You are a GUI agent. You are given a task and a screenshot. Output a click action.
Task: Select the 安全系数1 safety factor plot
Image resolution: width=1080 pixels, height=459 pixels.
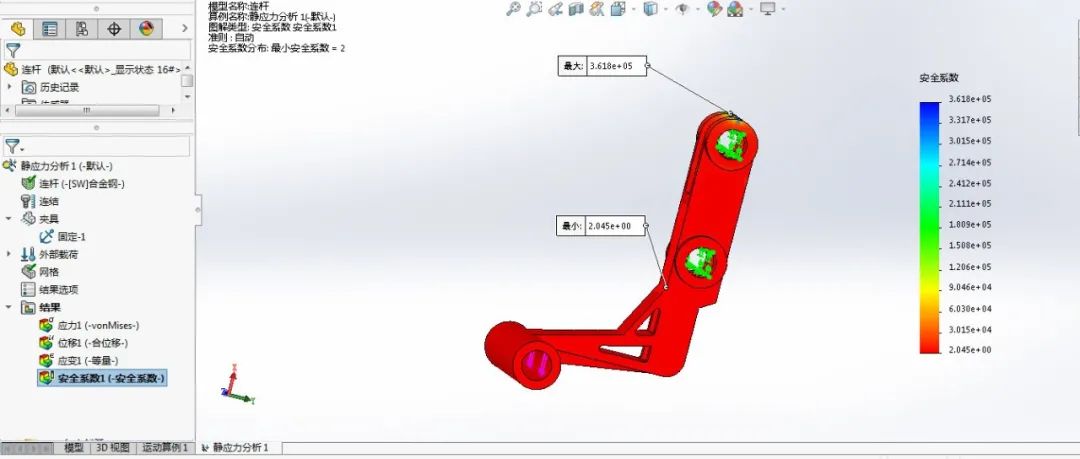pos(101,378)
